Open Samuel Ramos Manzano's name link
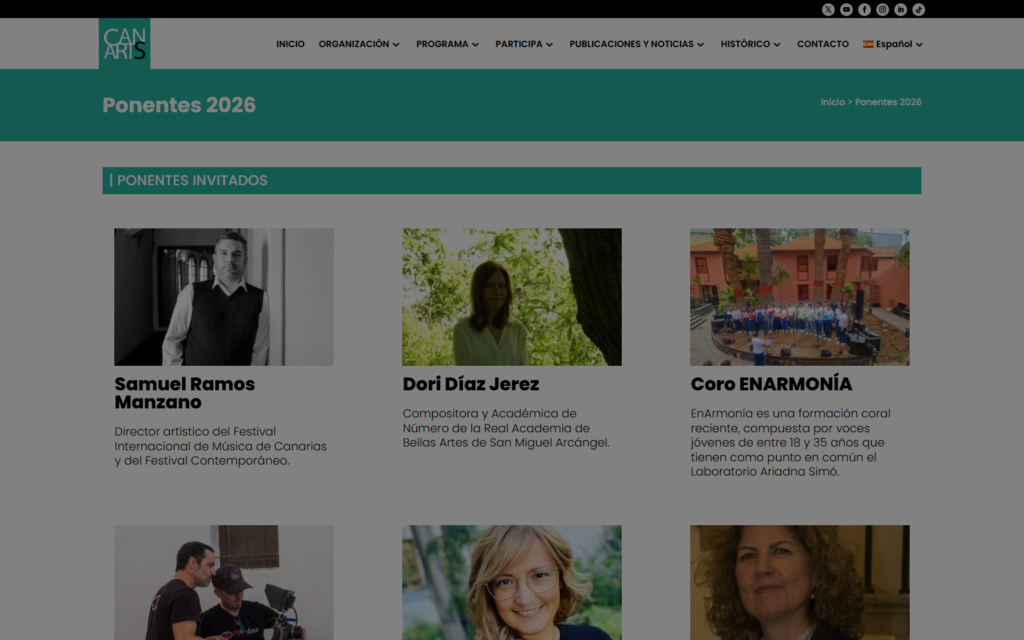The image size is (1024, 640). [x=185, y=393]
